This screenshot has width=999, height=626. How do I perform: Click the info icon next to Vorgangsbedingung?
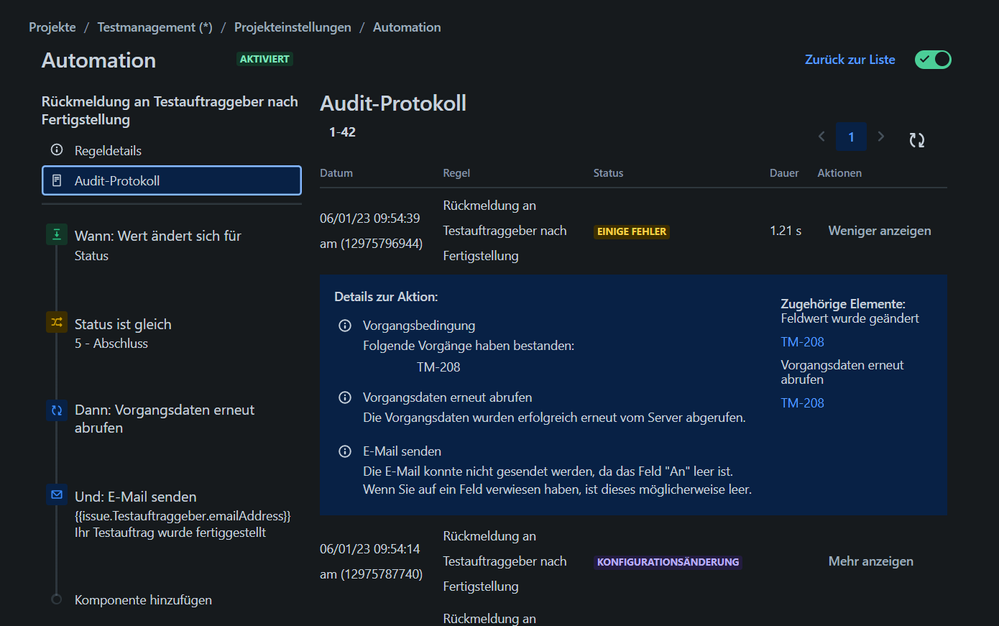[345, 325]
